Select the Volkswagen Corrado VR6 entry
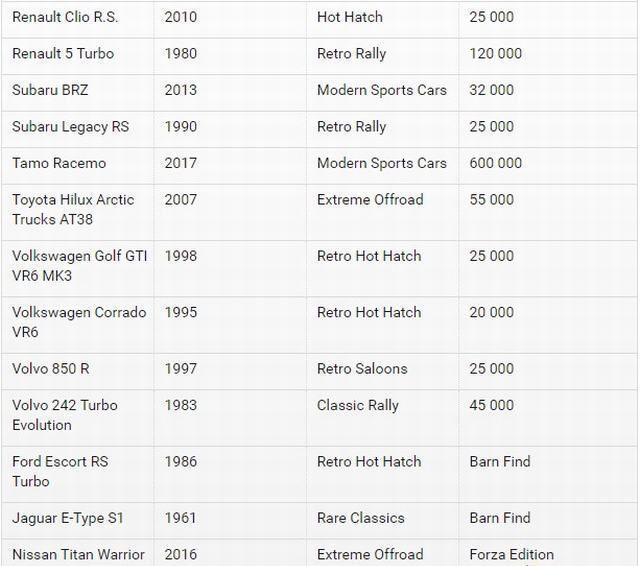The height and width of the screenshot is (566, 640). click(79, 322)
